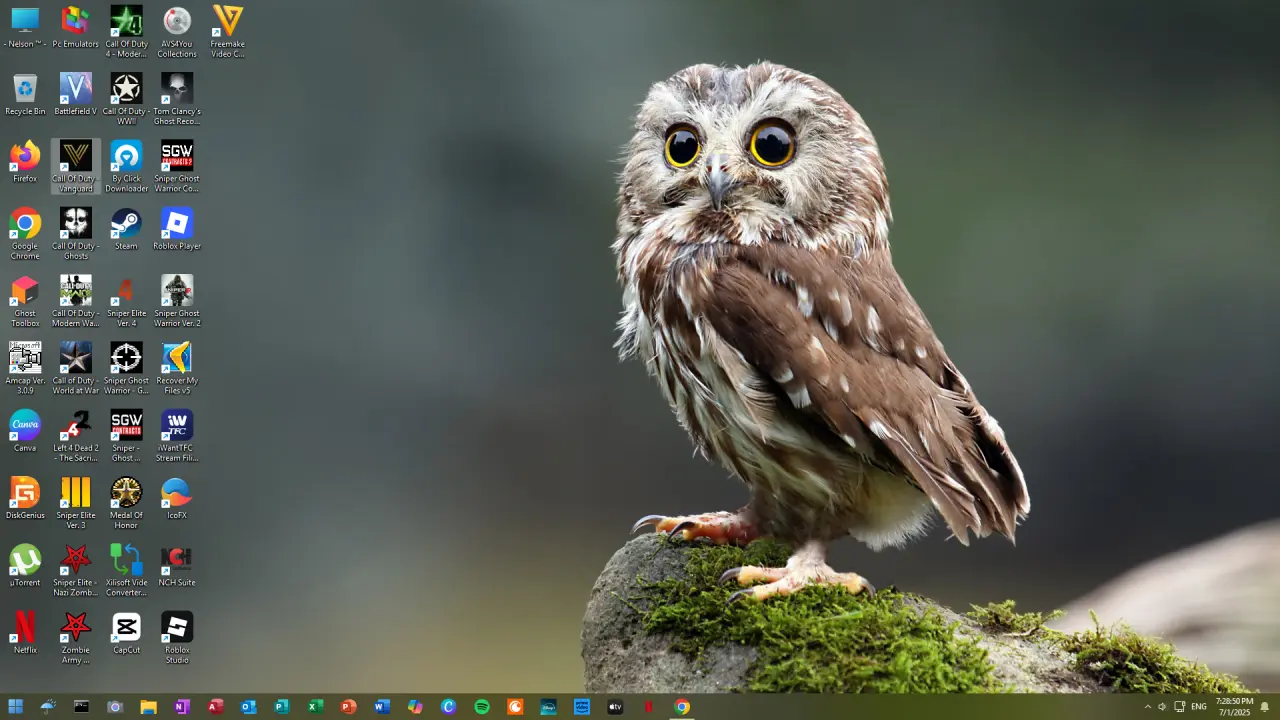Open Outlook from the taskbar

point(248,707)
